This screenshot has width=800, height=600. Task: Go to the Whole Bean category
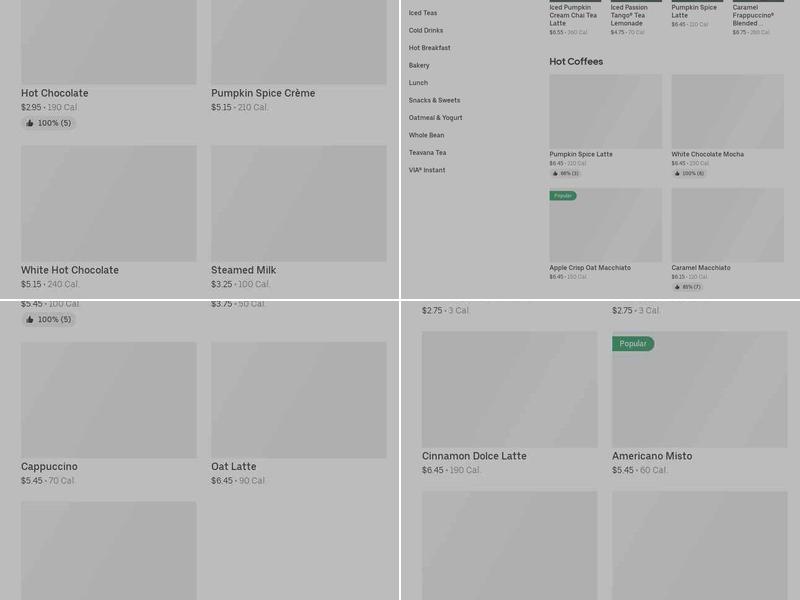pyautogui.click(x=427, y=135)
